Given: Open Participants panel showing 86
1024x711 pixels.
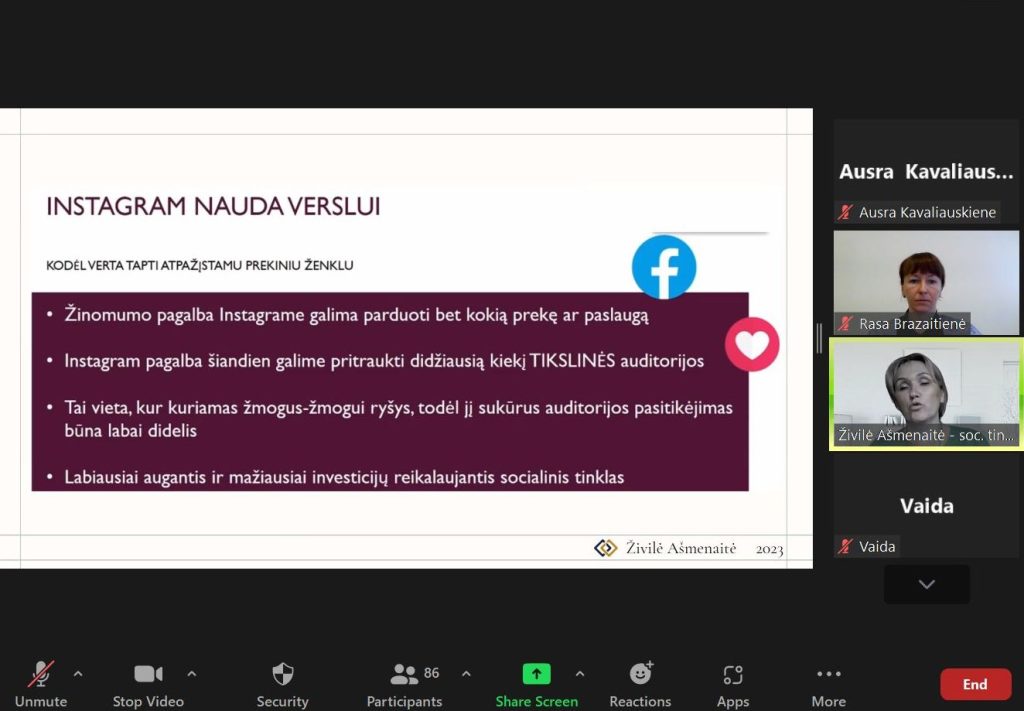Looking at the screenshot, I should point(405,684).
